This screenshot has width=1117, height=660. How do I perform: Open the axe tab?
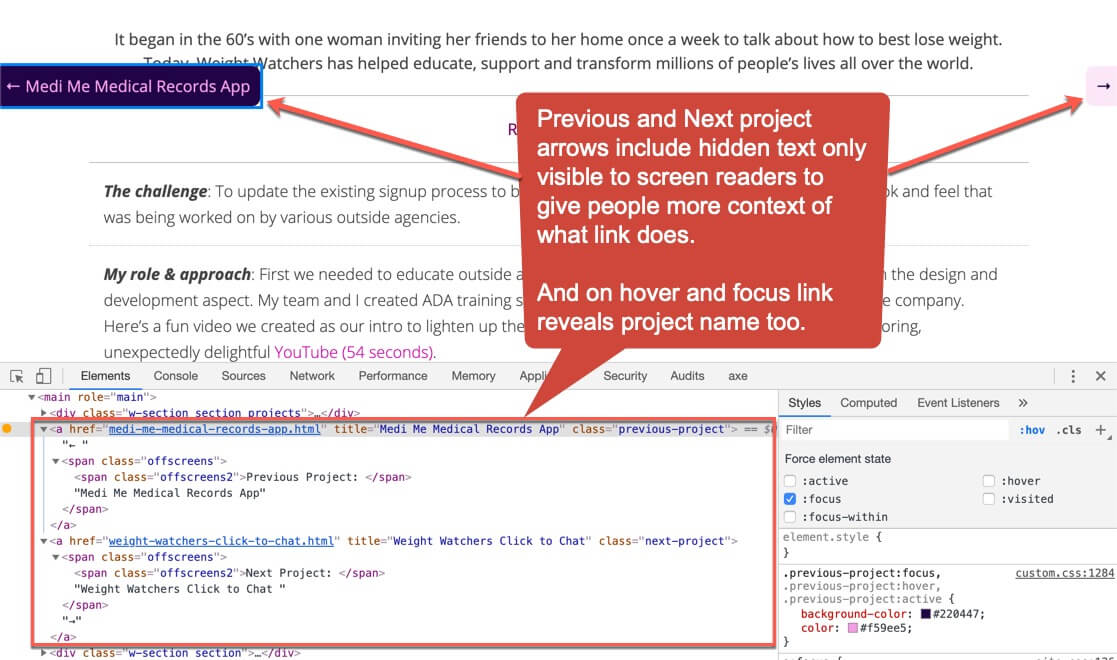click(x=737, y=376)
